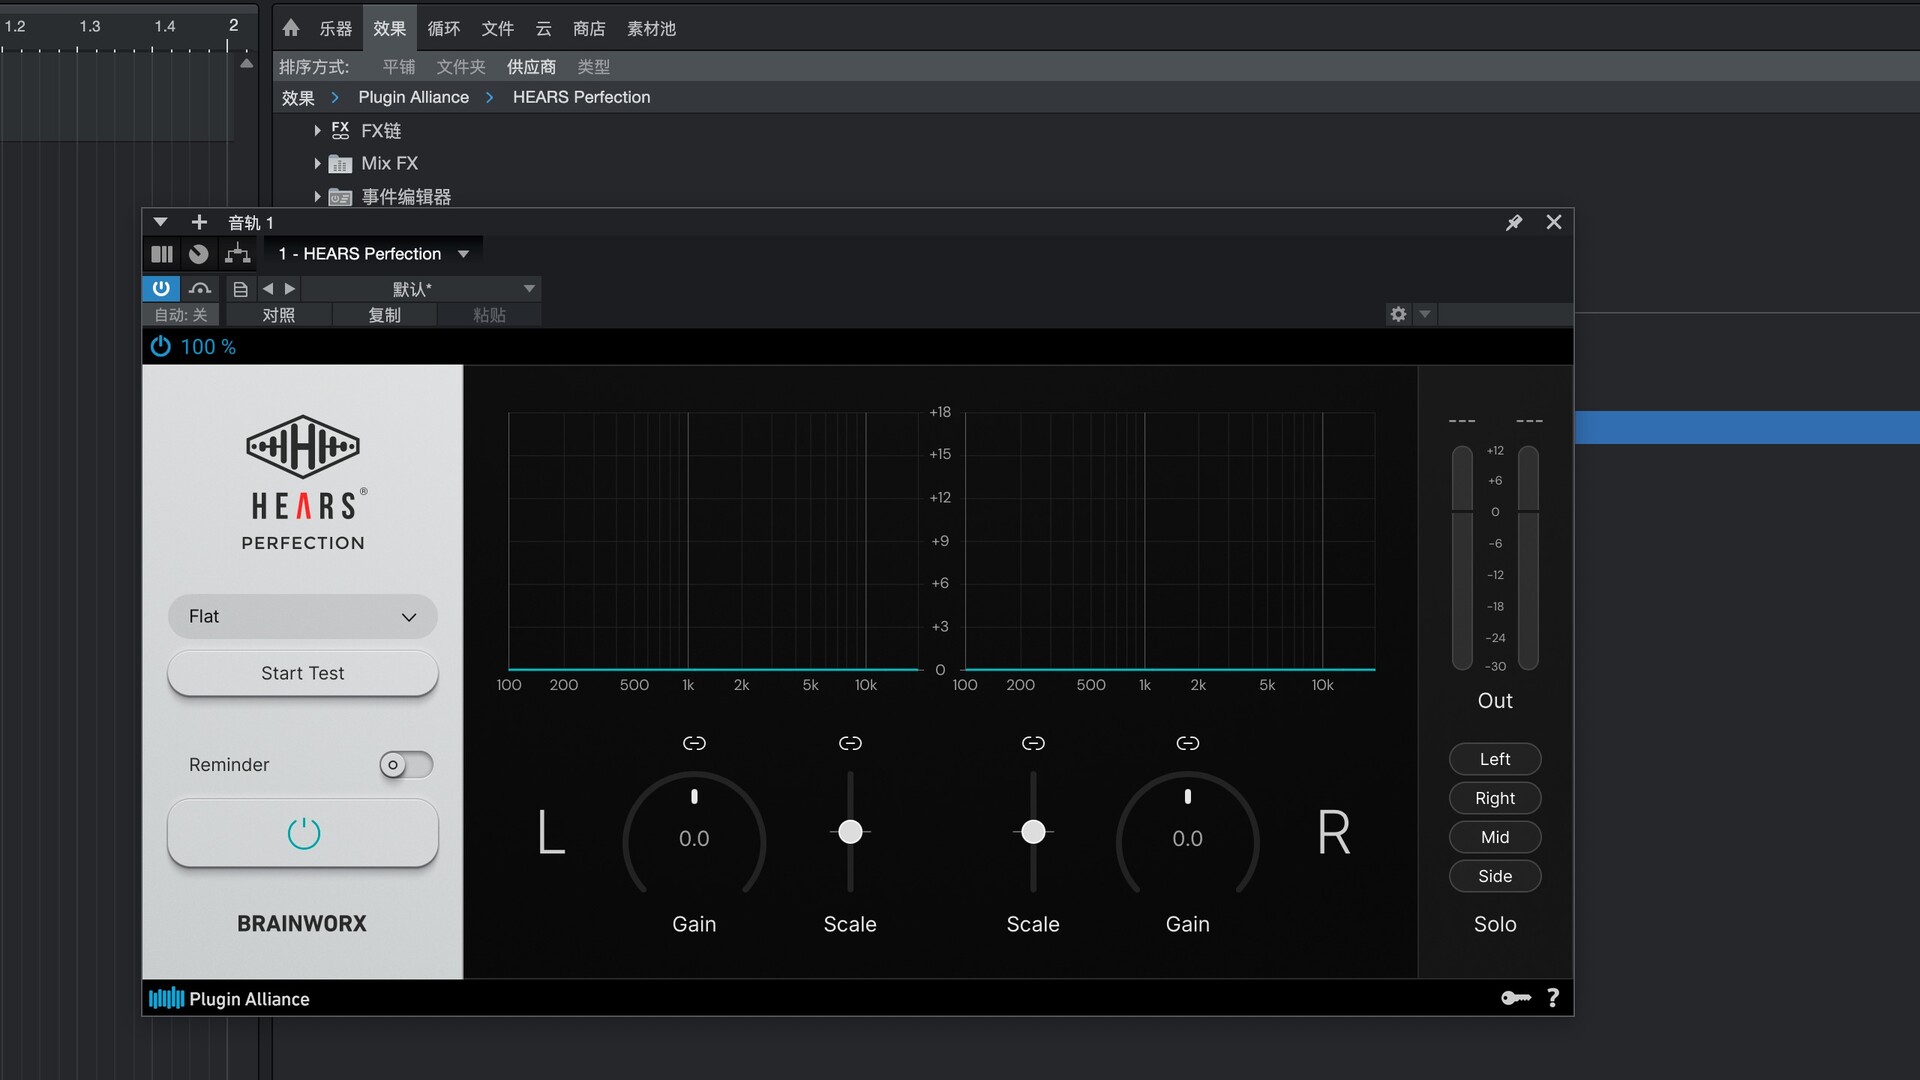The width and height of the screenshot is (1920, 1080).
Task: Sort effects by 文件夹
Action: click(460, 67)
